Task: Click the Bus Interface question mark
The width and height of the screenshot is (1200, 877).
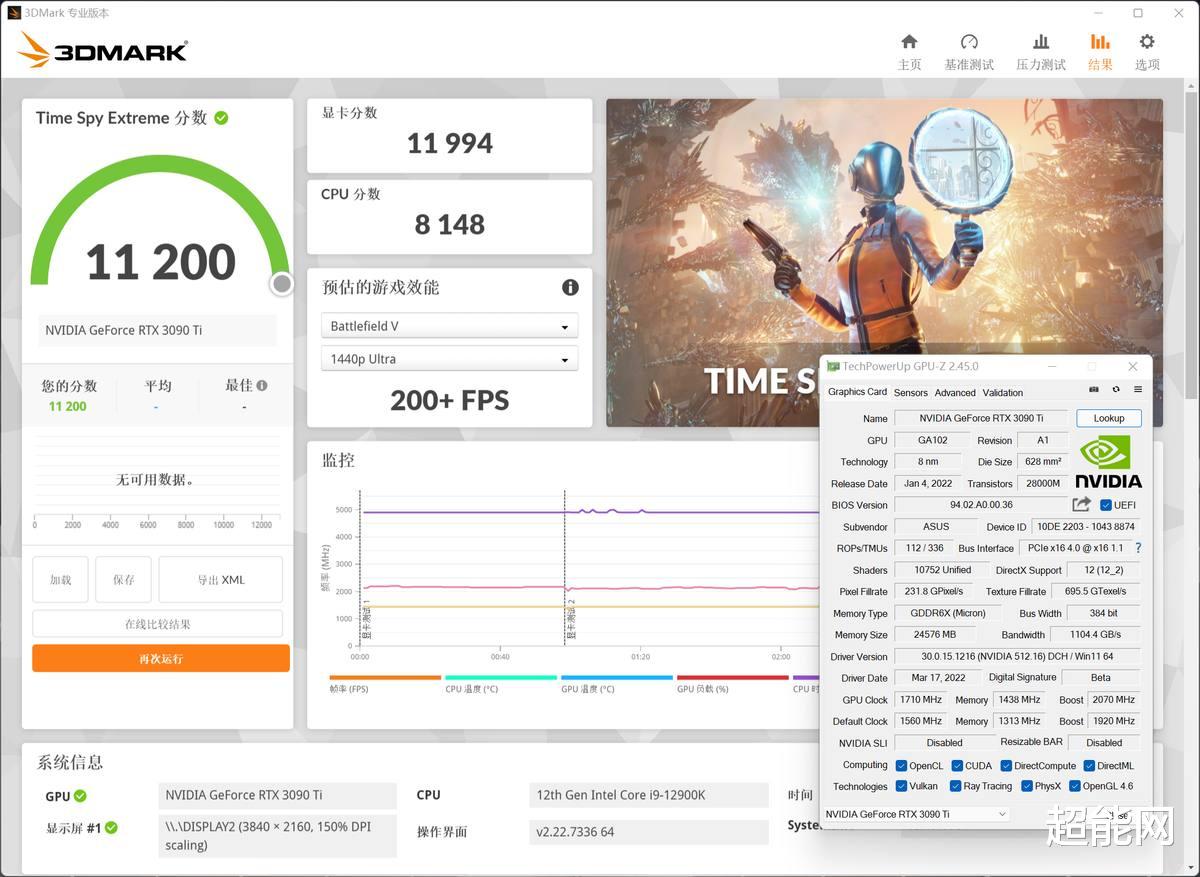Action: [1138, 548]
